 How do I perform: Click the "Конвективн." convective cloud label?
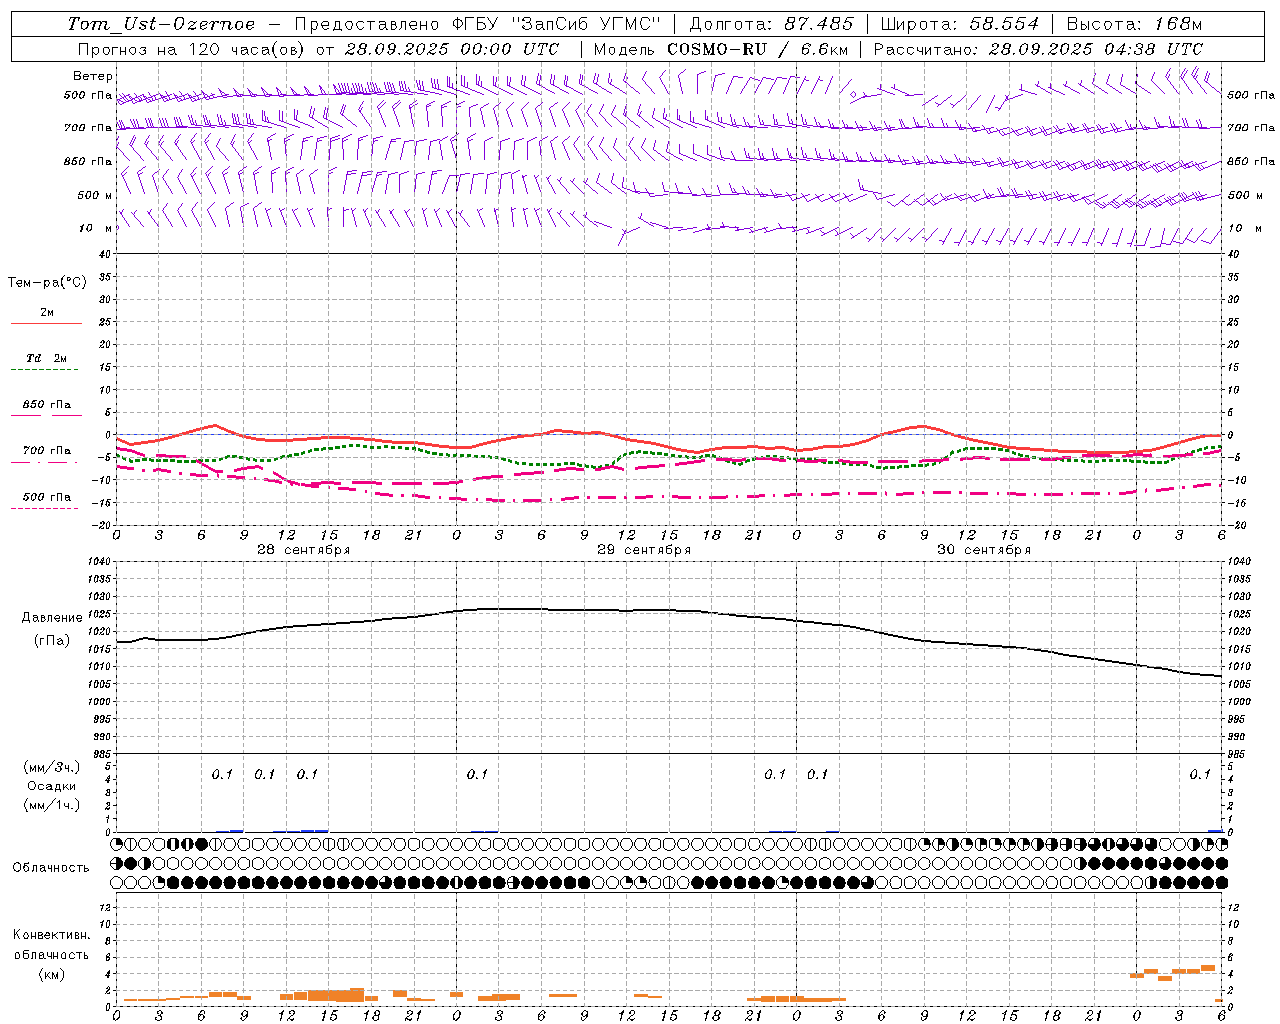point(51,935)
